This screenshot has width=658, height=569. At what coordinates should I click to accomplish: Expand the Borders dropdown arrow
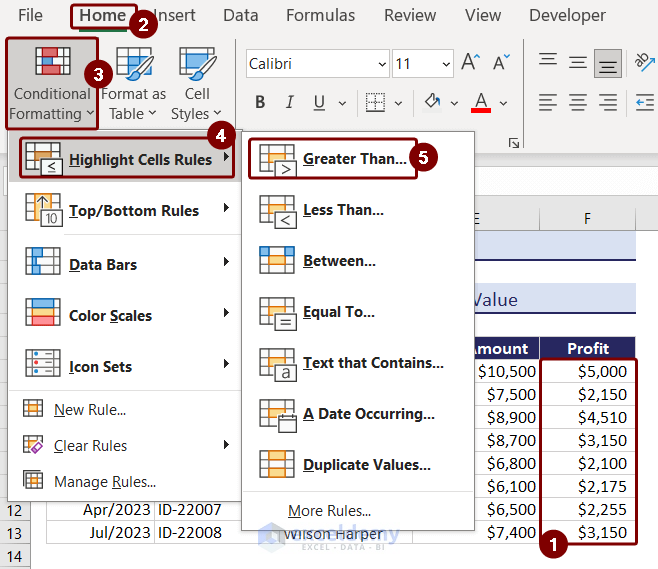point(398,103)
